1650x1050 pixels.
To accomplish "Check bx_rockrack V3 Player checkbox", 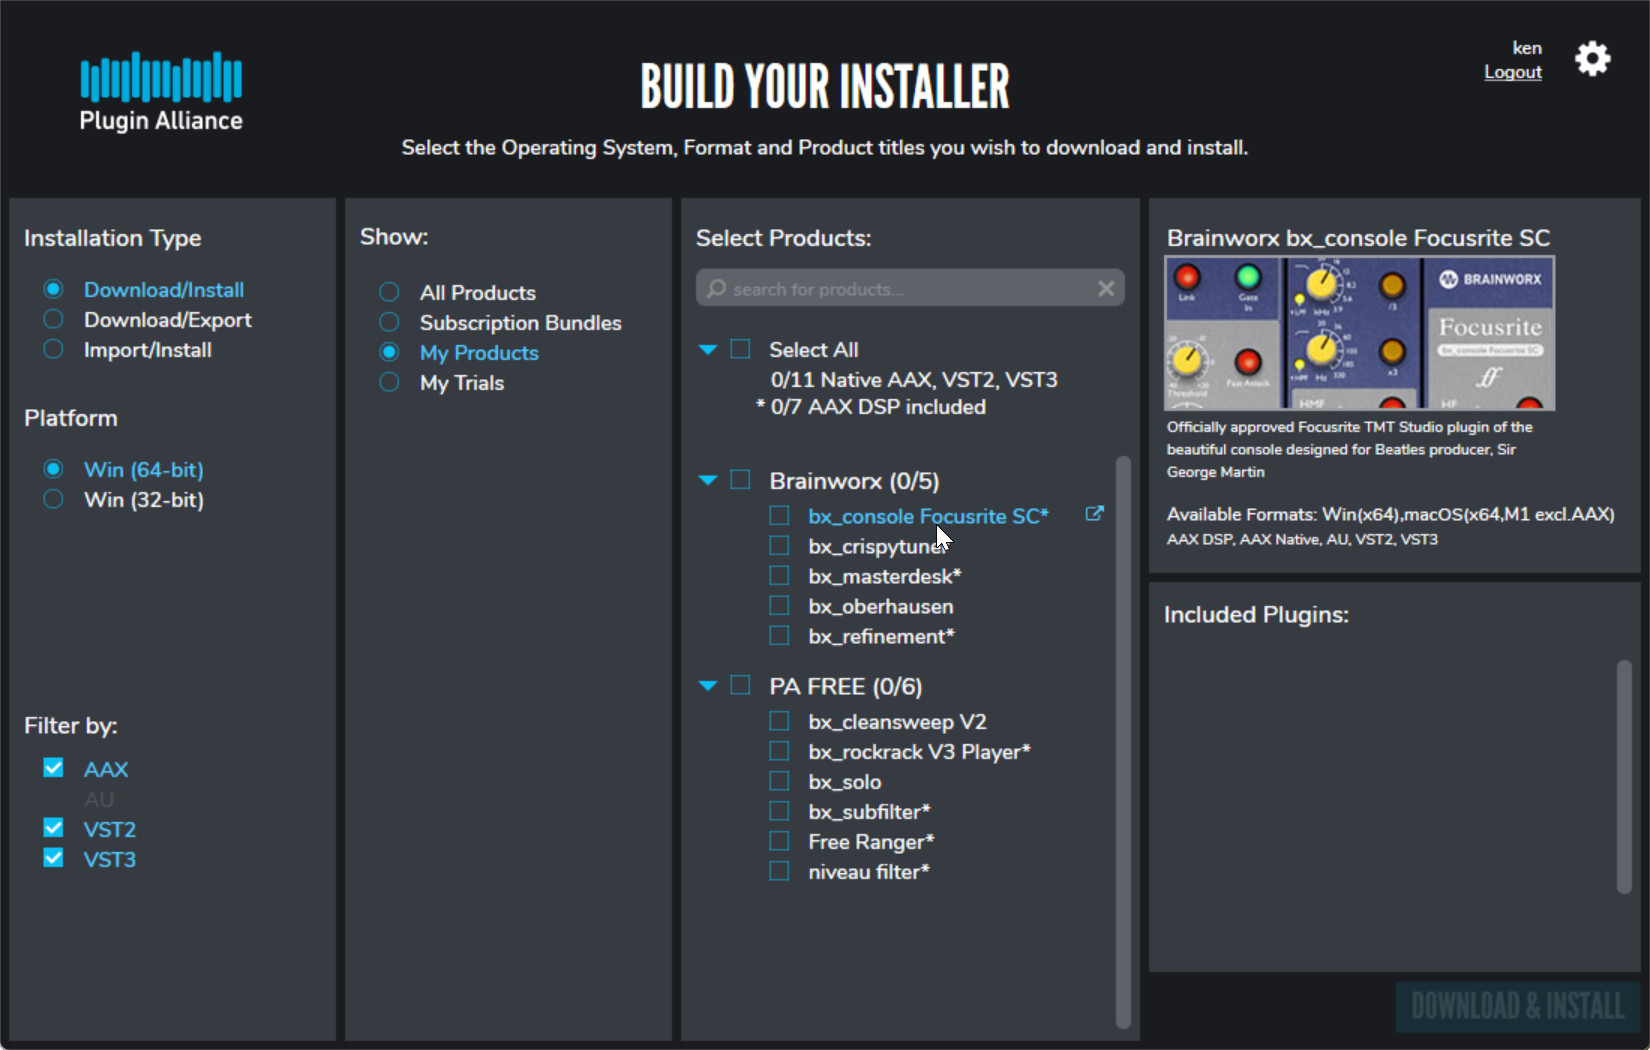I will [780, 751].
